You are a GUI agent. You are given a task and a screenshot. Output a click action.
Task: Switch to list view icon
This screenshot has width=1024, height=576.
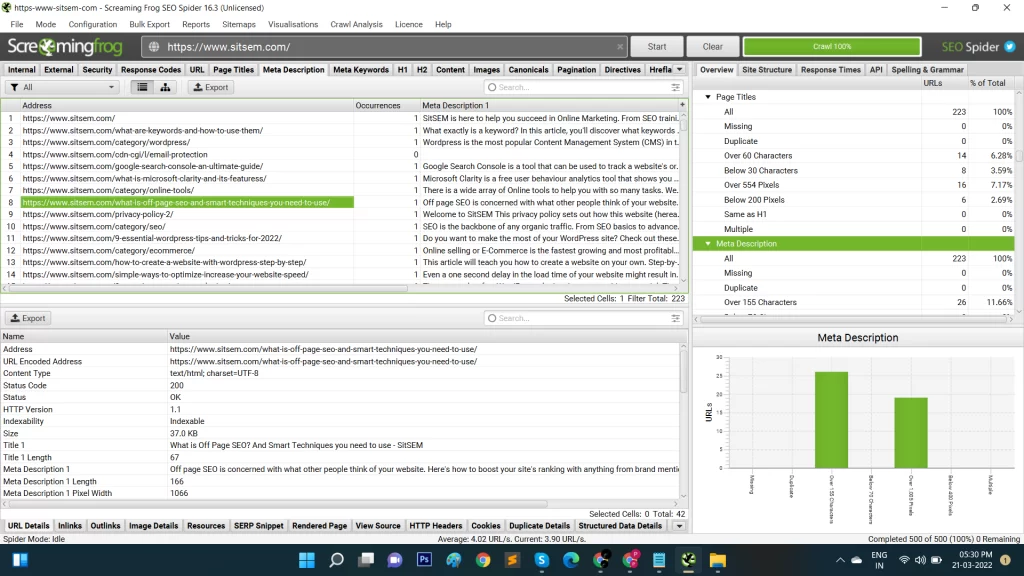142,87
